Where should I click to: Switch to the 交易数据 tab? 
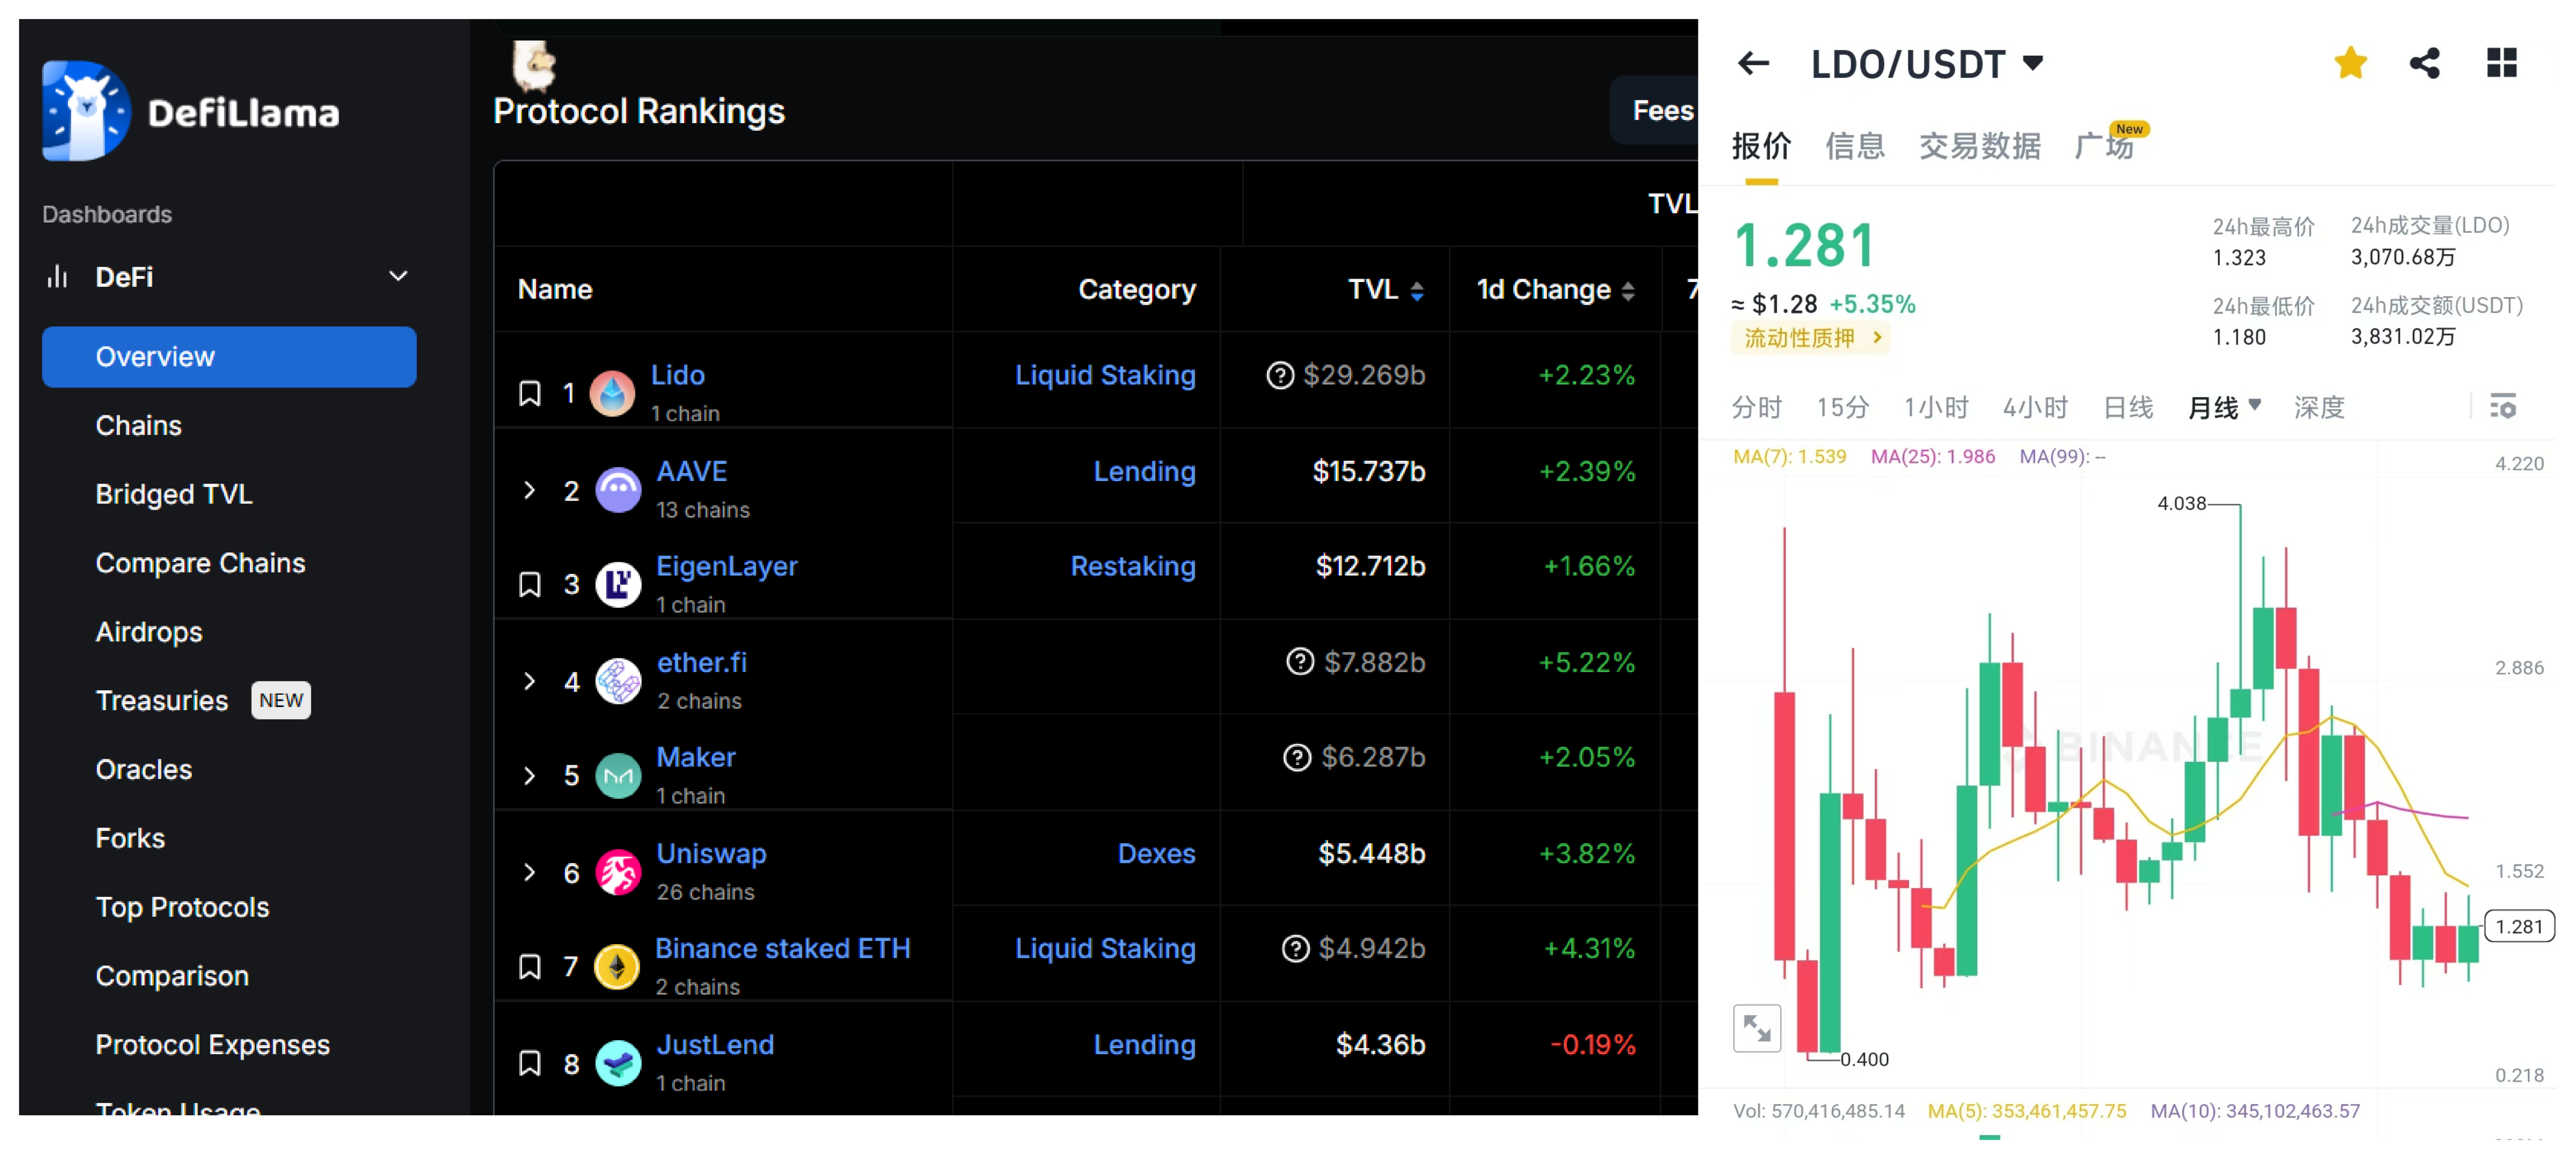point(1980,146)
